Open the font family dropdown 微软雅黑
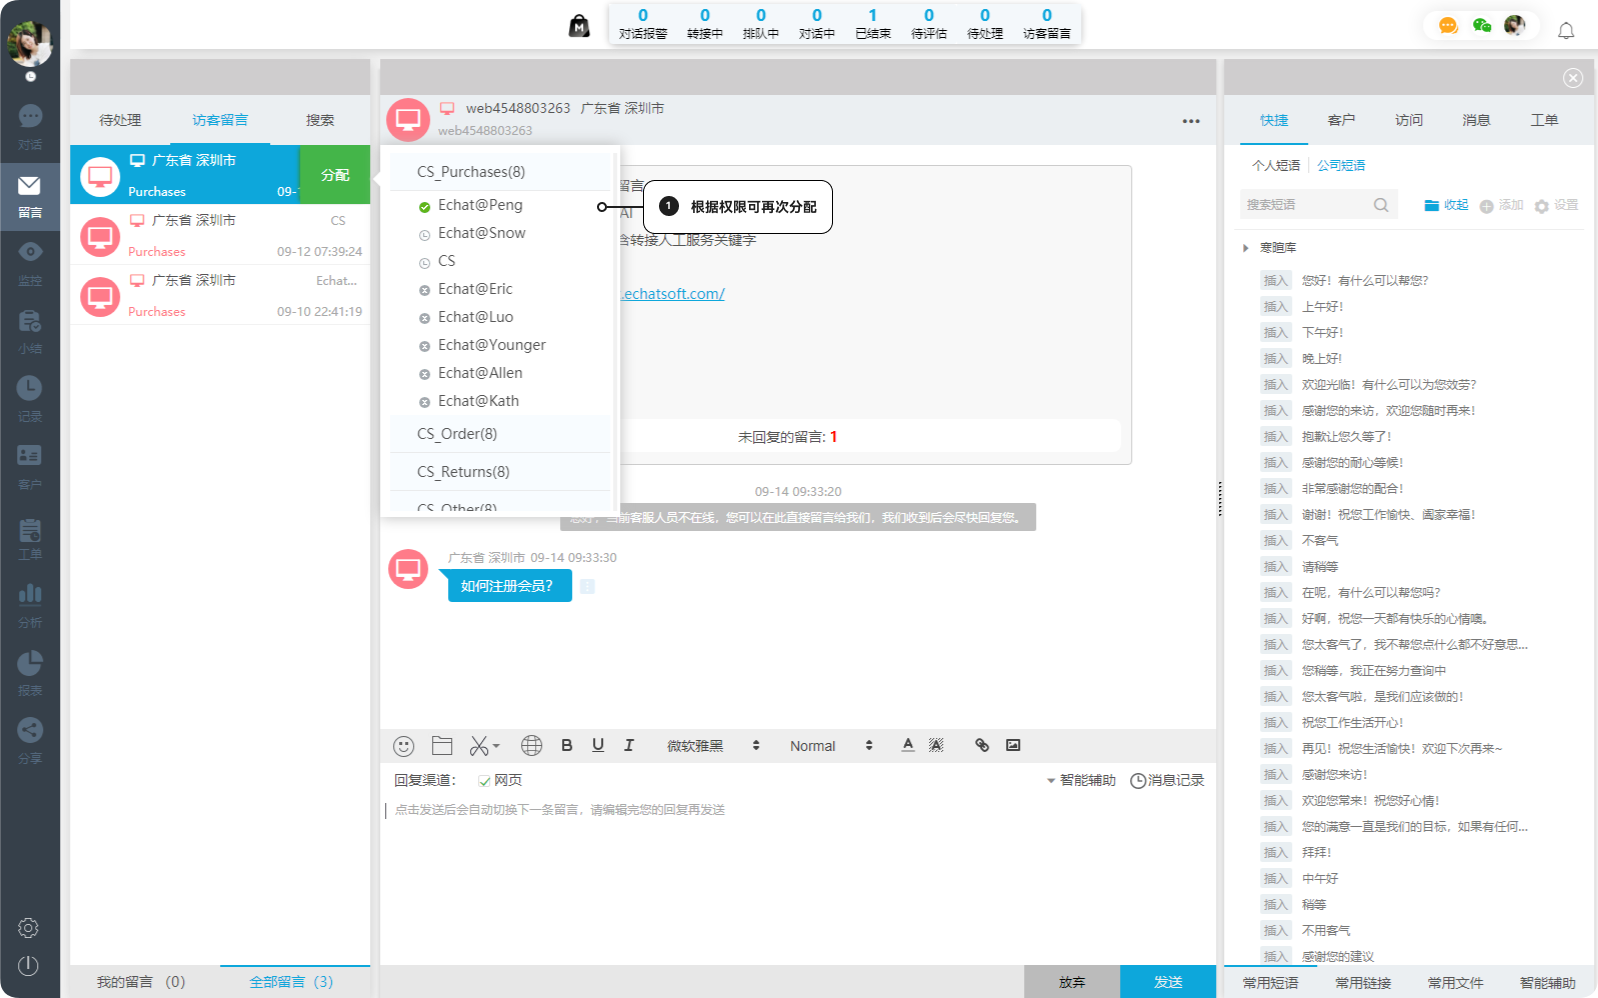The height and width of the screenshot is (998, 1598). [713, 746]
